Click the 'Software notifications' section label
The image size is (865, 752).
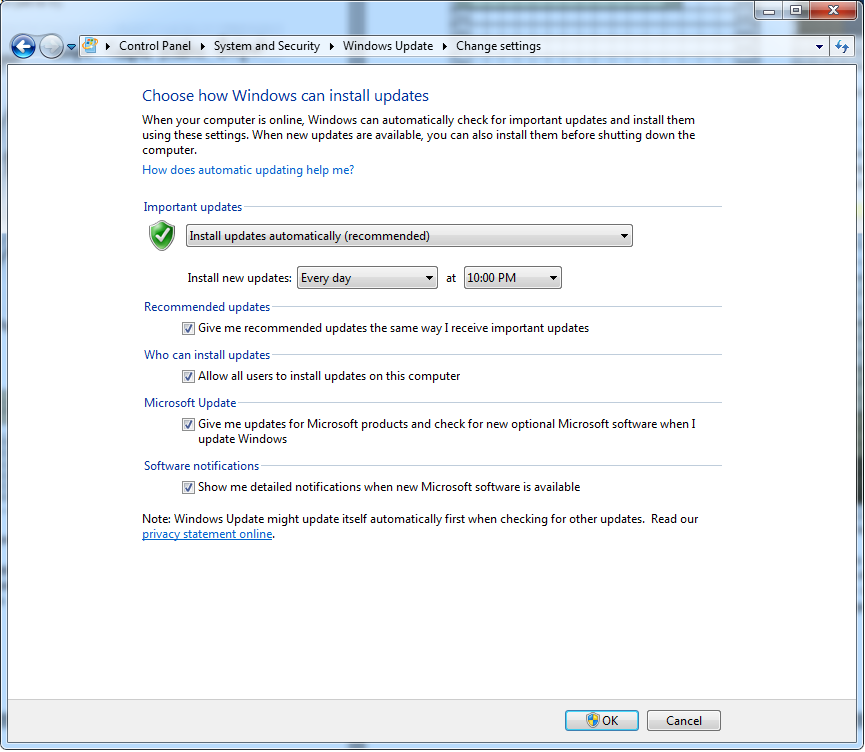point(201,466)
